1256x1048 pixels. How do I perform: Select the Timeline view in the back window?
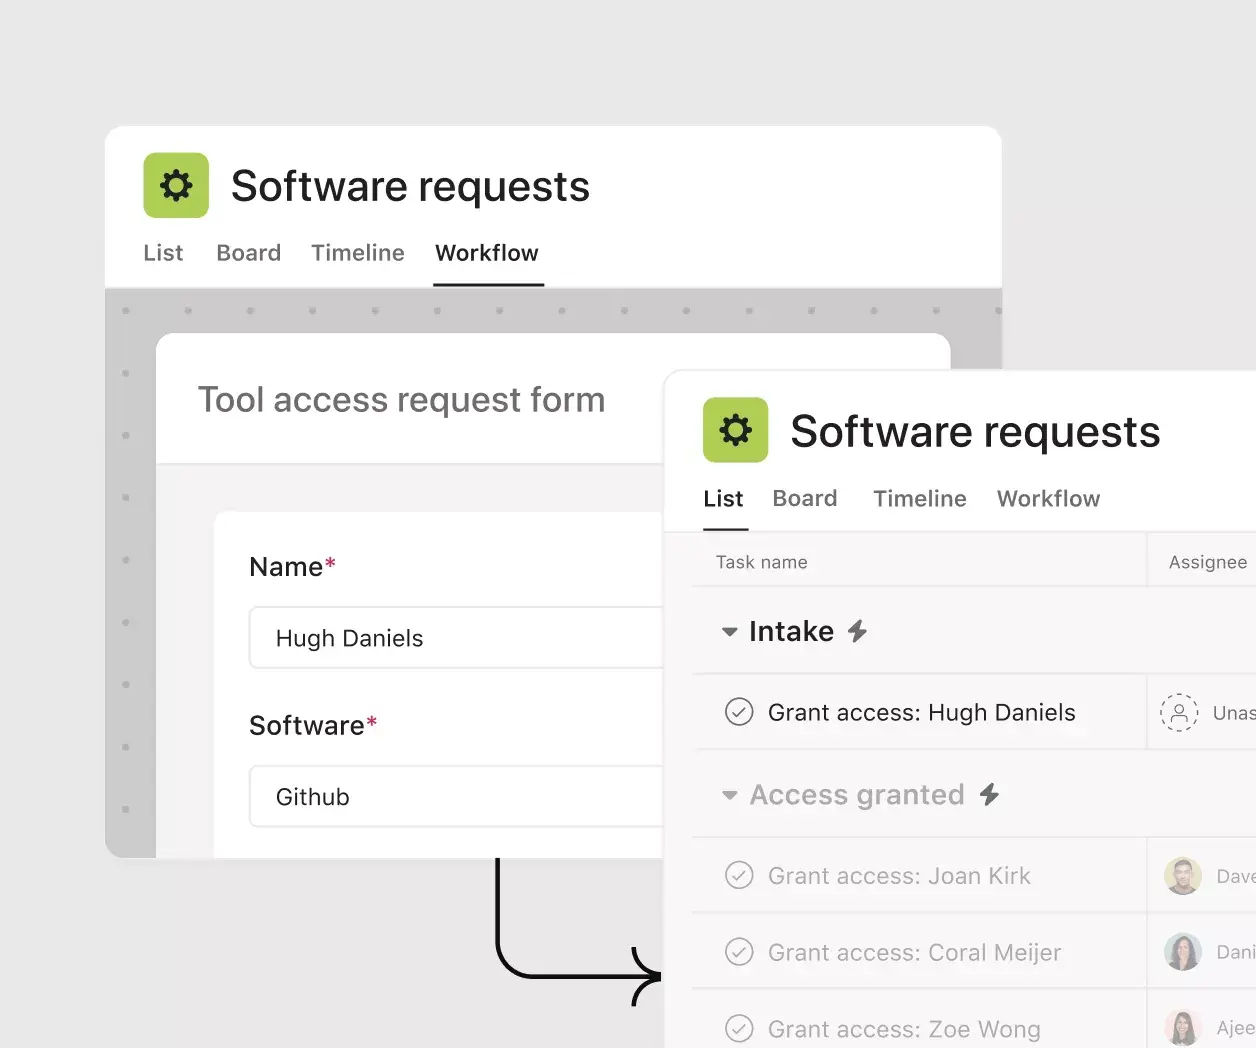click(x=357, y=253)
